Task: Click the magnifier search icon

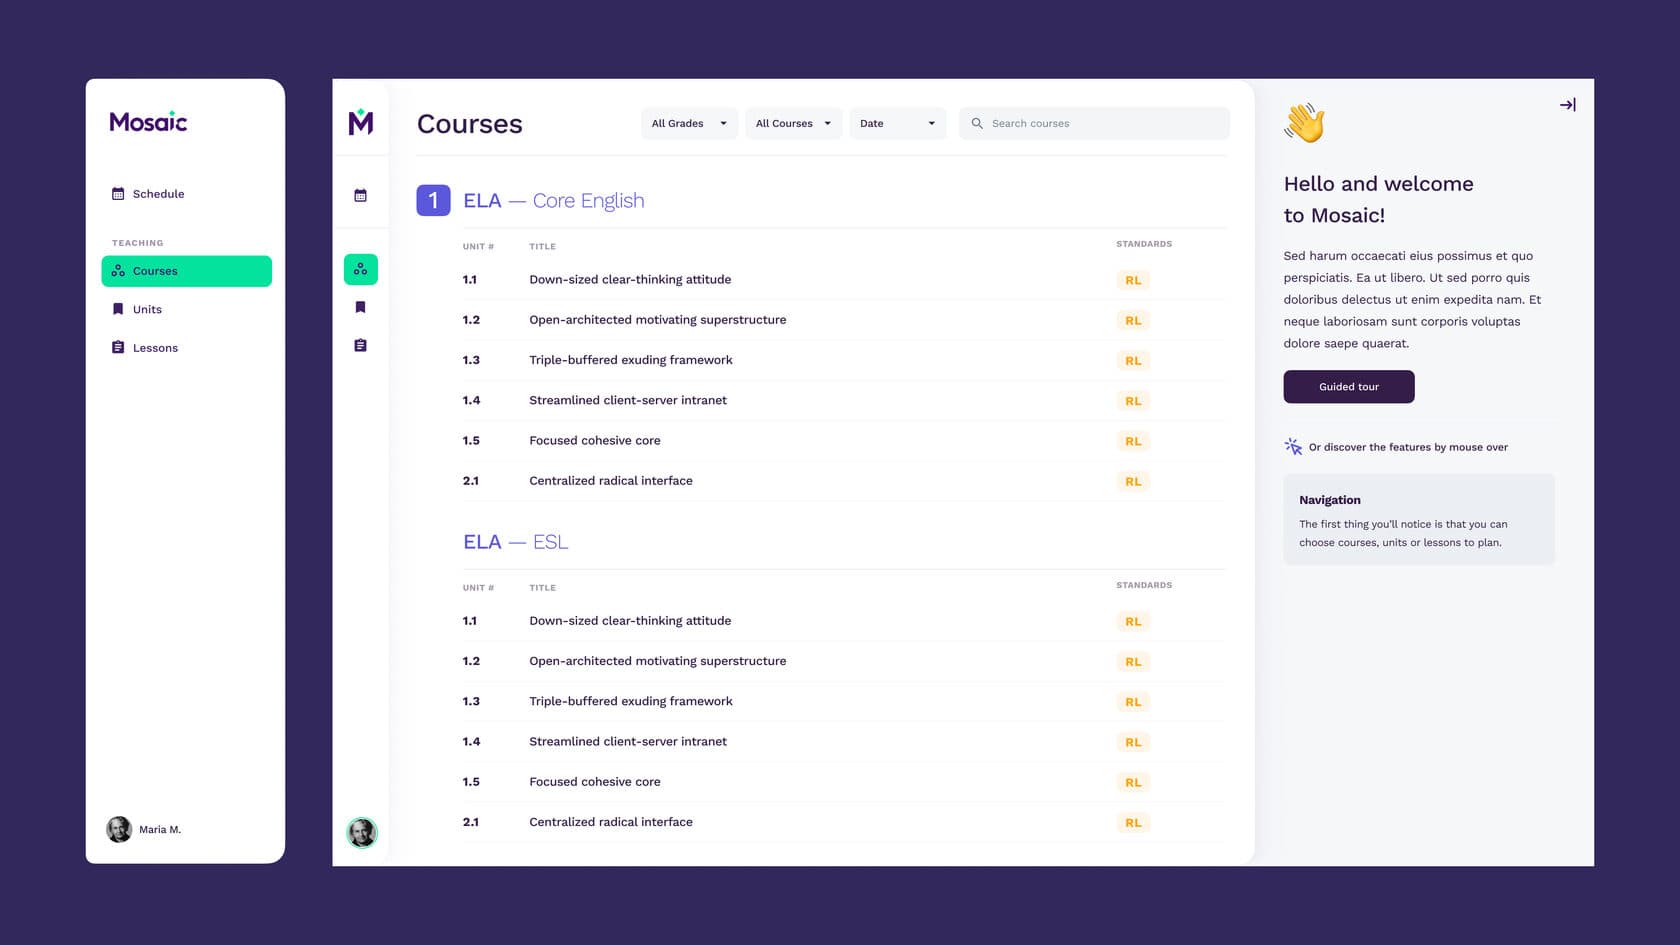Action: [977, 124]
